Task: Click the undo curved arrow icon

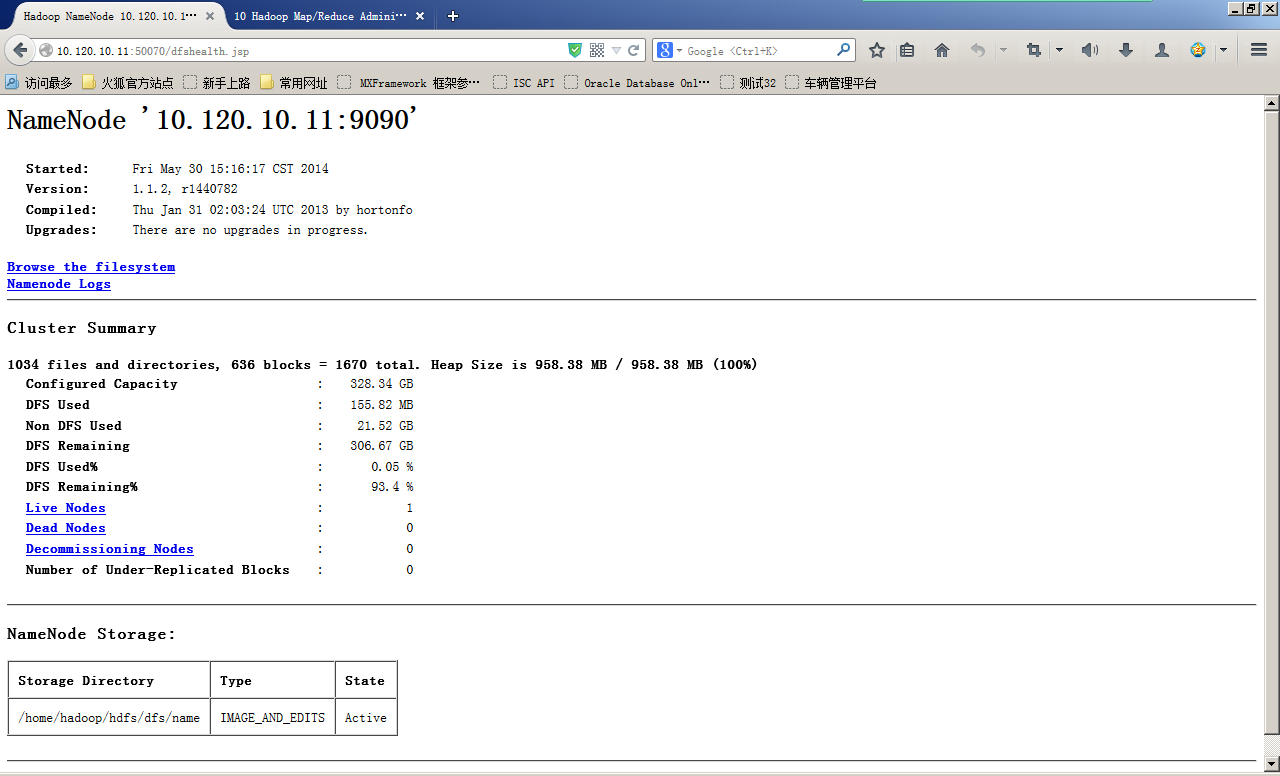Action: coord(977,50)
